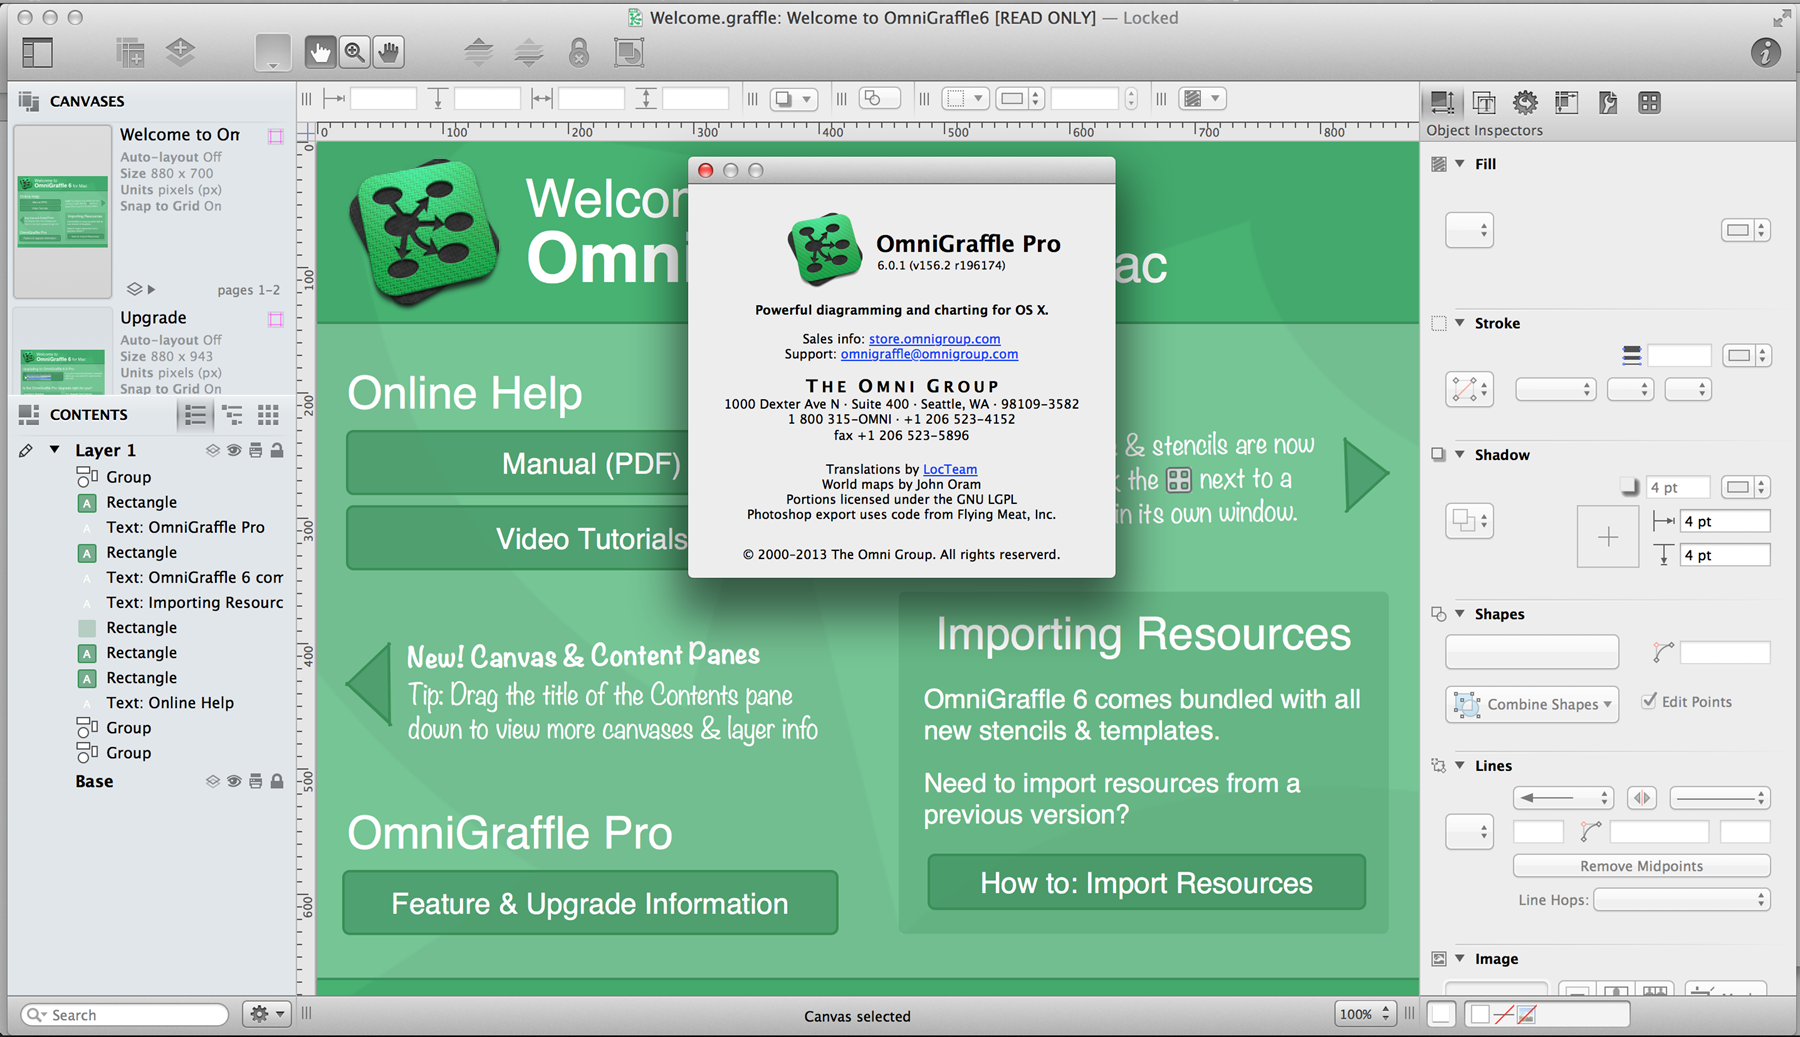Collapse the Lines section triangle
The image size is (1800, 1037).
pyautogui.click(x=1460, y=765)
